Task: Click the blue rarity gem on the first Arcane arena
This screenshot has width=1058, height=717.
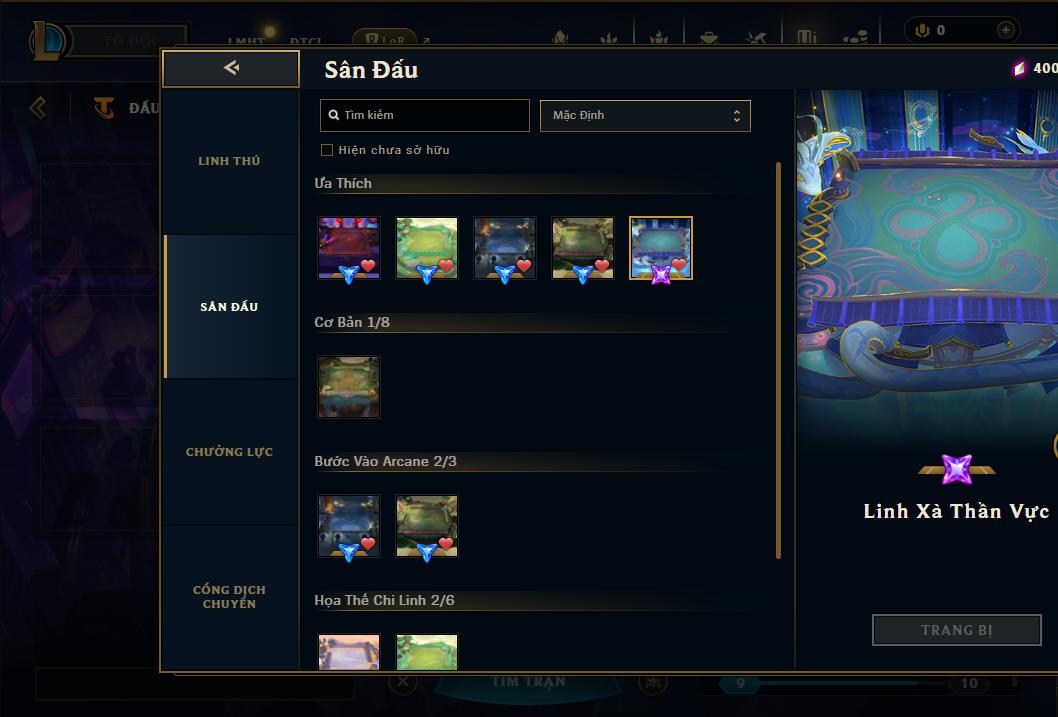Action: pyautogui.click(x=349, y=552)
